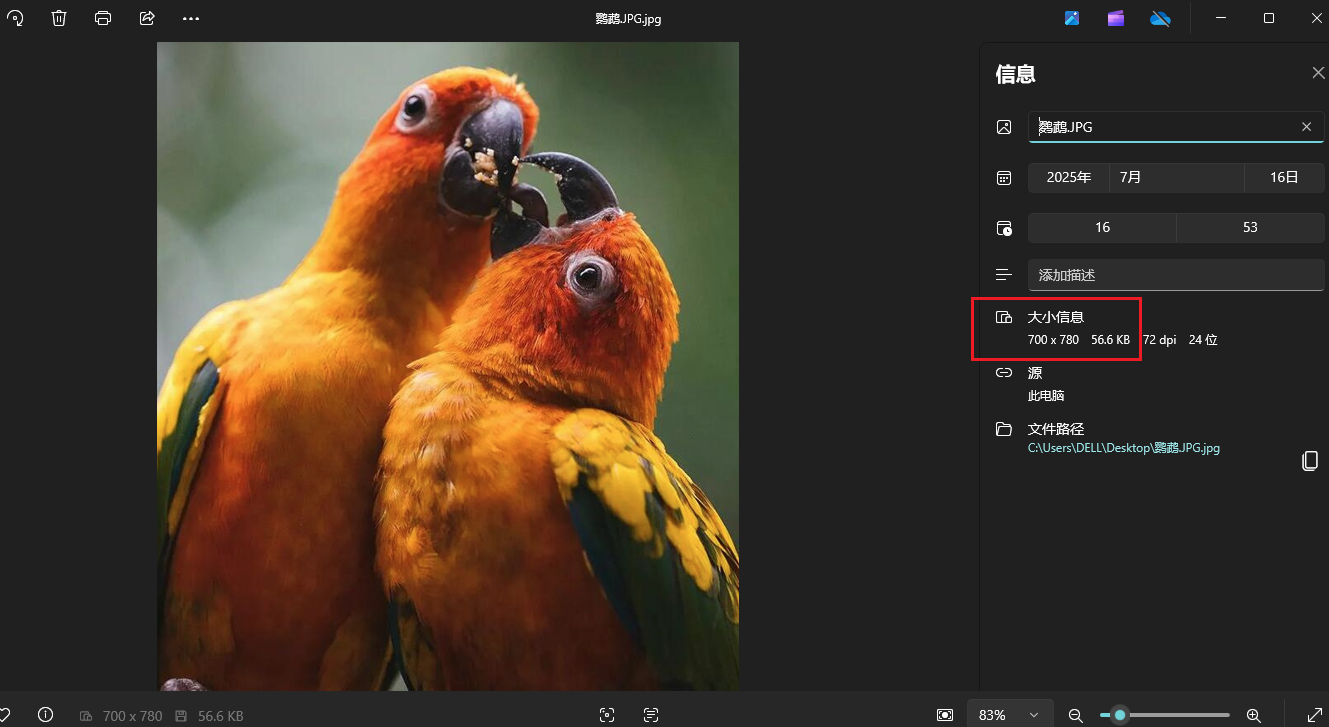Click the description lines icon
1329x727 pixels.
(1004, 275)
